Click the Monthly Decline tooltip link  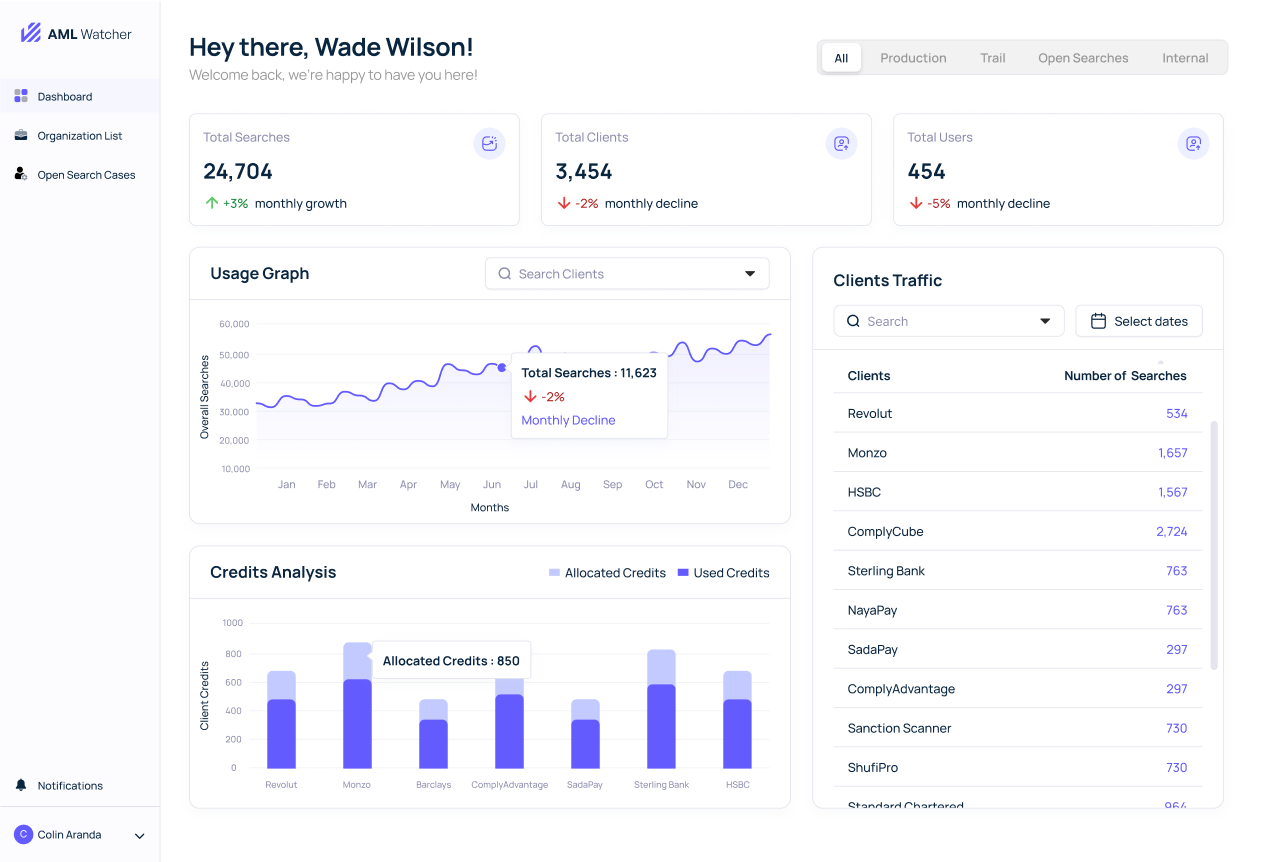(x=568, y=420)
